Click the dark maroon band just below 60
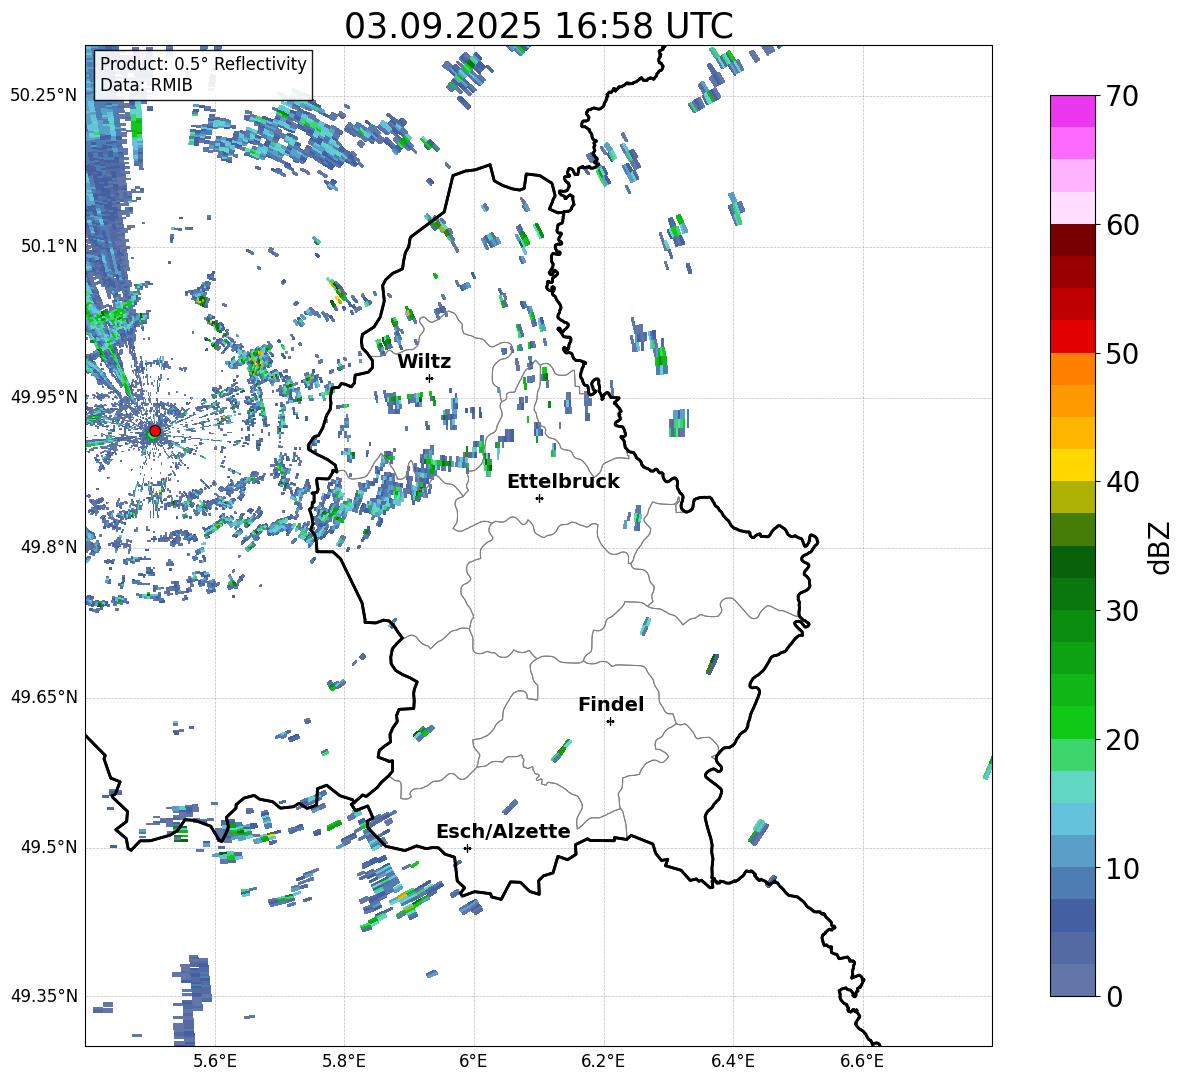Image resolution: width=1184 pixels, height=1081 pixels. pyautogui.click(x=1073, y=240)
